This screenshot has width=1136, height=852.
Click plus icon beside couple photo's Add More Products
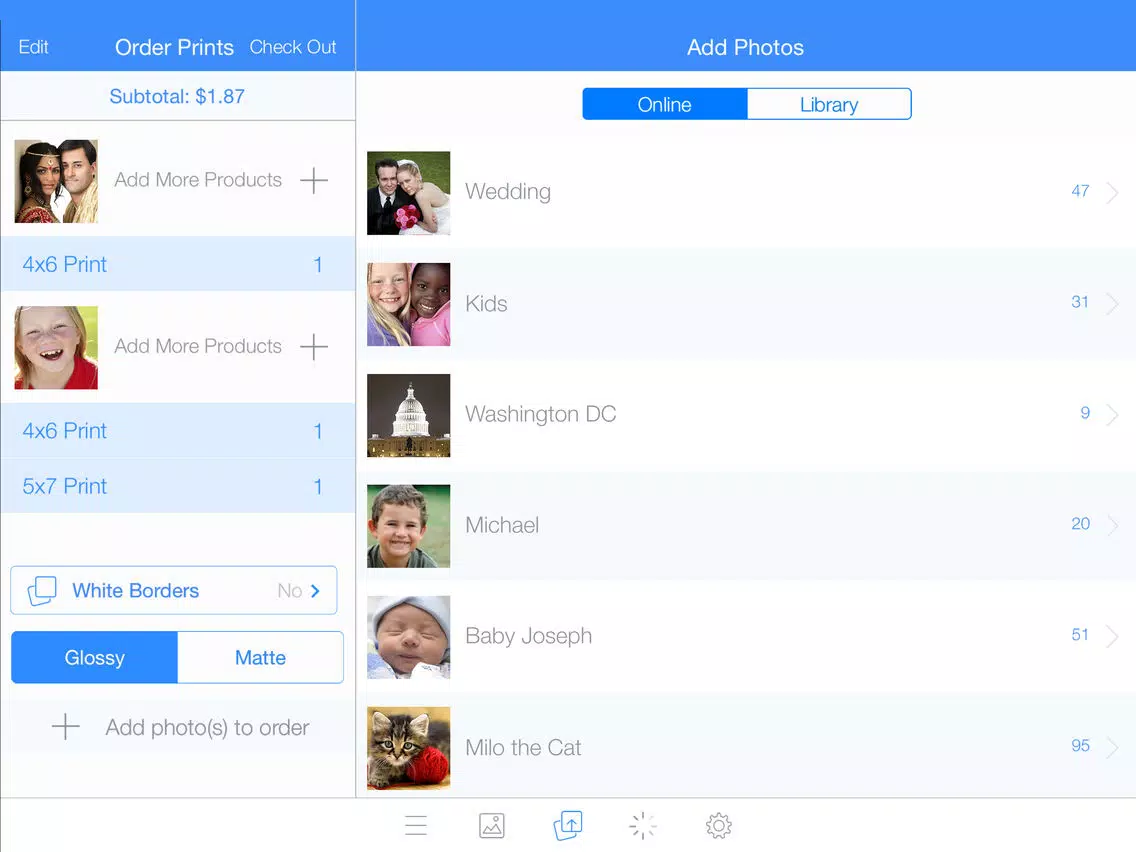tap(314, 180)
